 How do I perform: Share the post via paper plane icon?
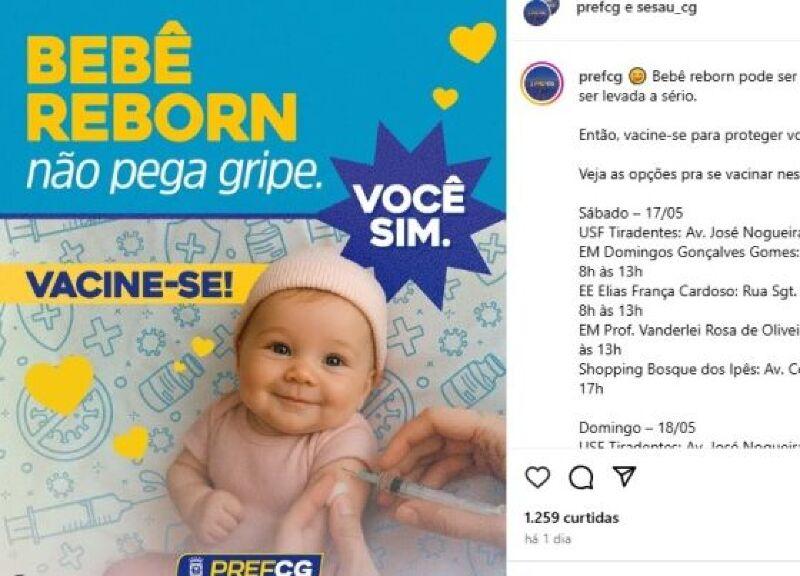624,476
